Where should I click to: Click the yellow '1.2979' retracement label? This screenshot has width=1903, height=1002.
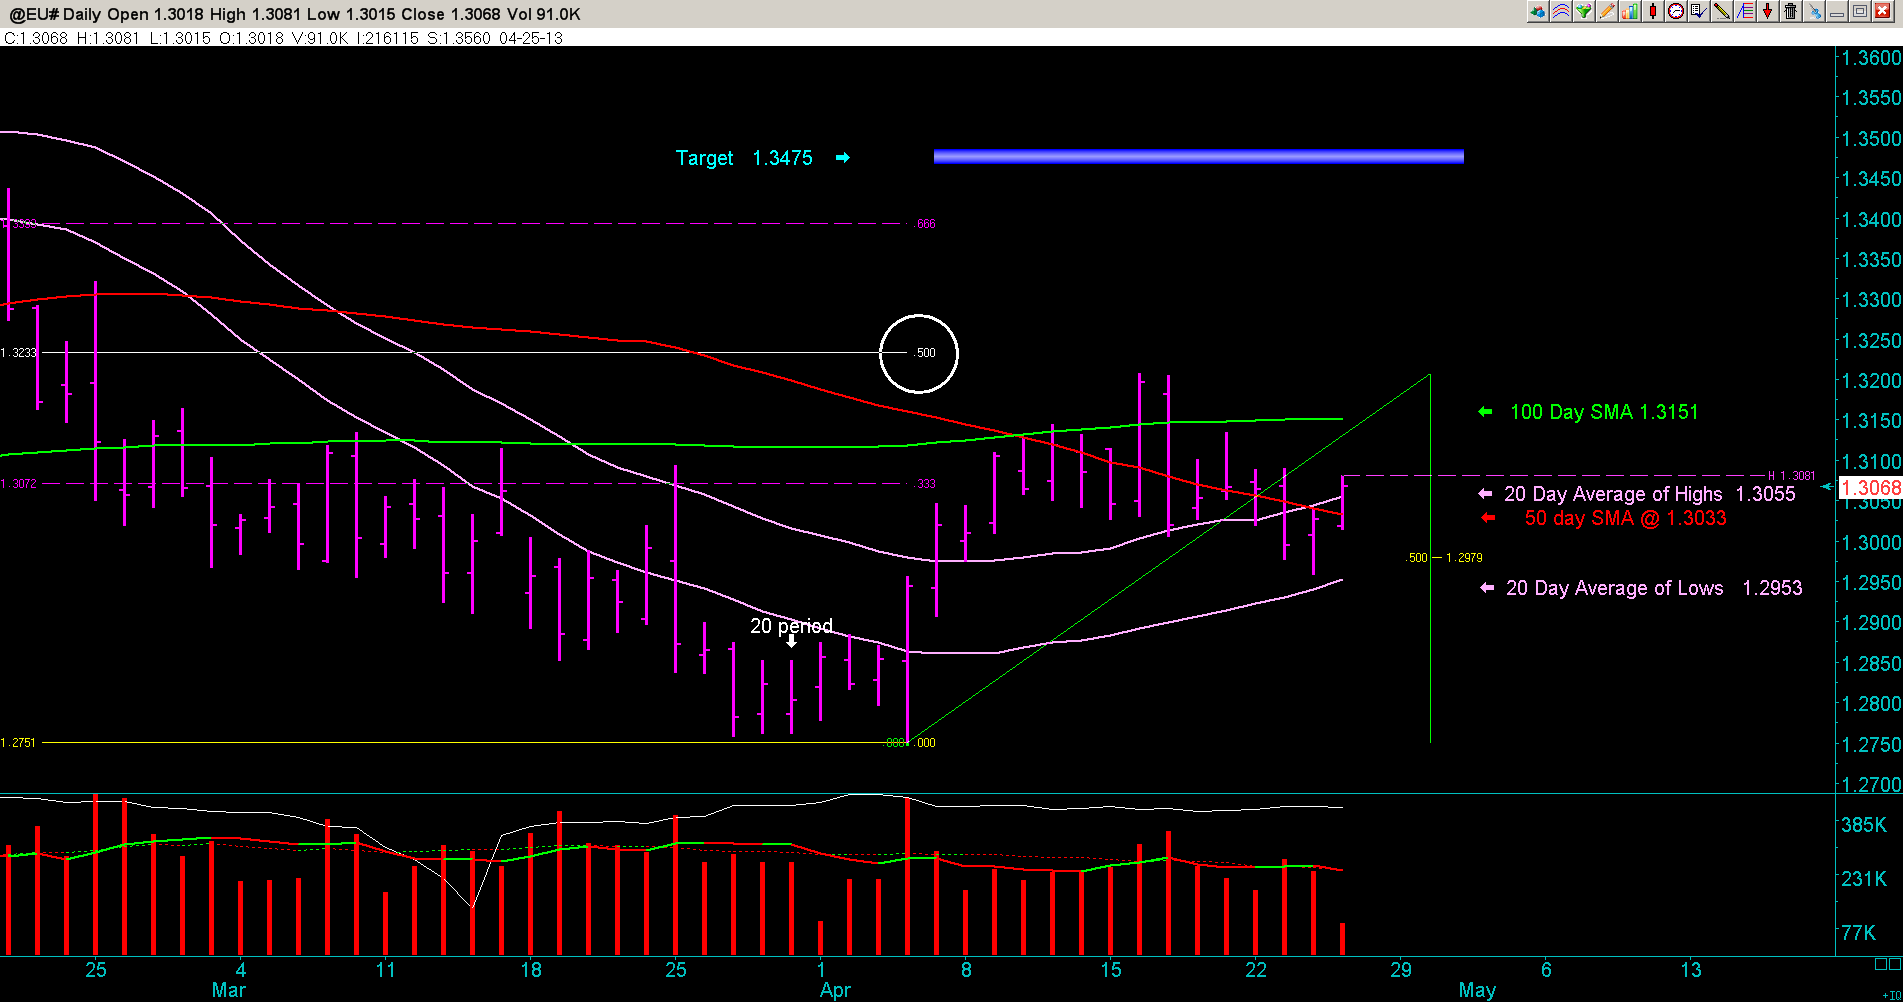click(x=1464, y=558)
